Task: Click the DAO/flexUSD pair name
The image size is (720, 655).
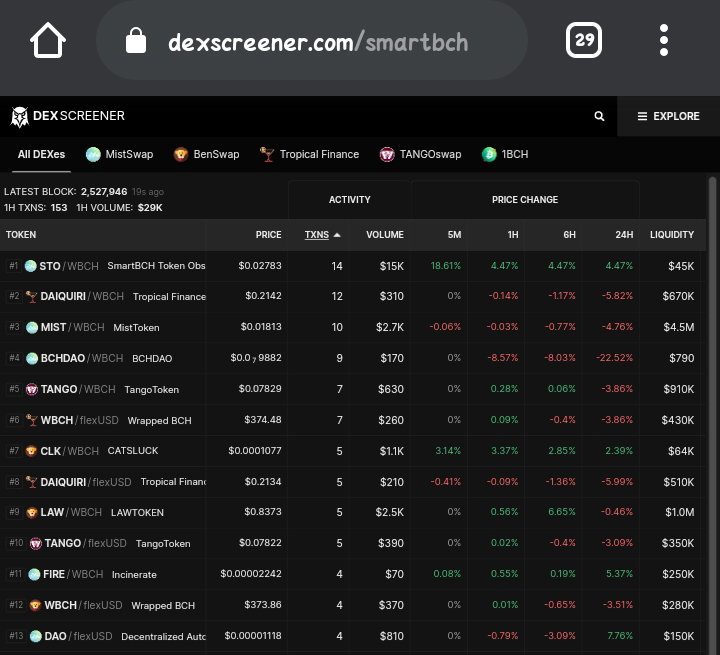Action: (x=78, y=636)
